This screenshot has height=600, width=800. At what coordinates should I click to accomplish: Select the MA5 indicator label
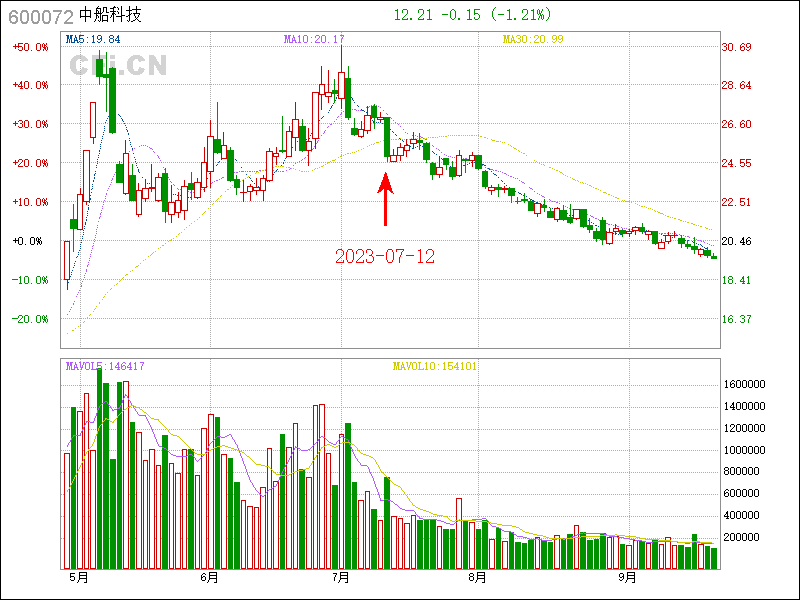(93, 39)
